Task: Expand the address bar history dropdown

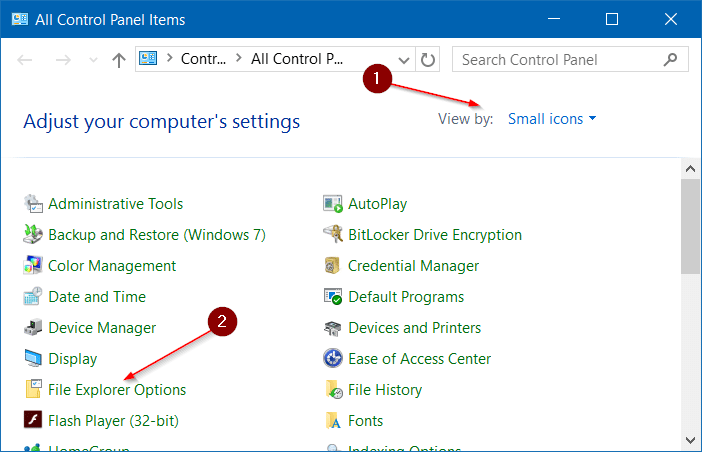Action: pos(404,60)
